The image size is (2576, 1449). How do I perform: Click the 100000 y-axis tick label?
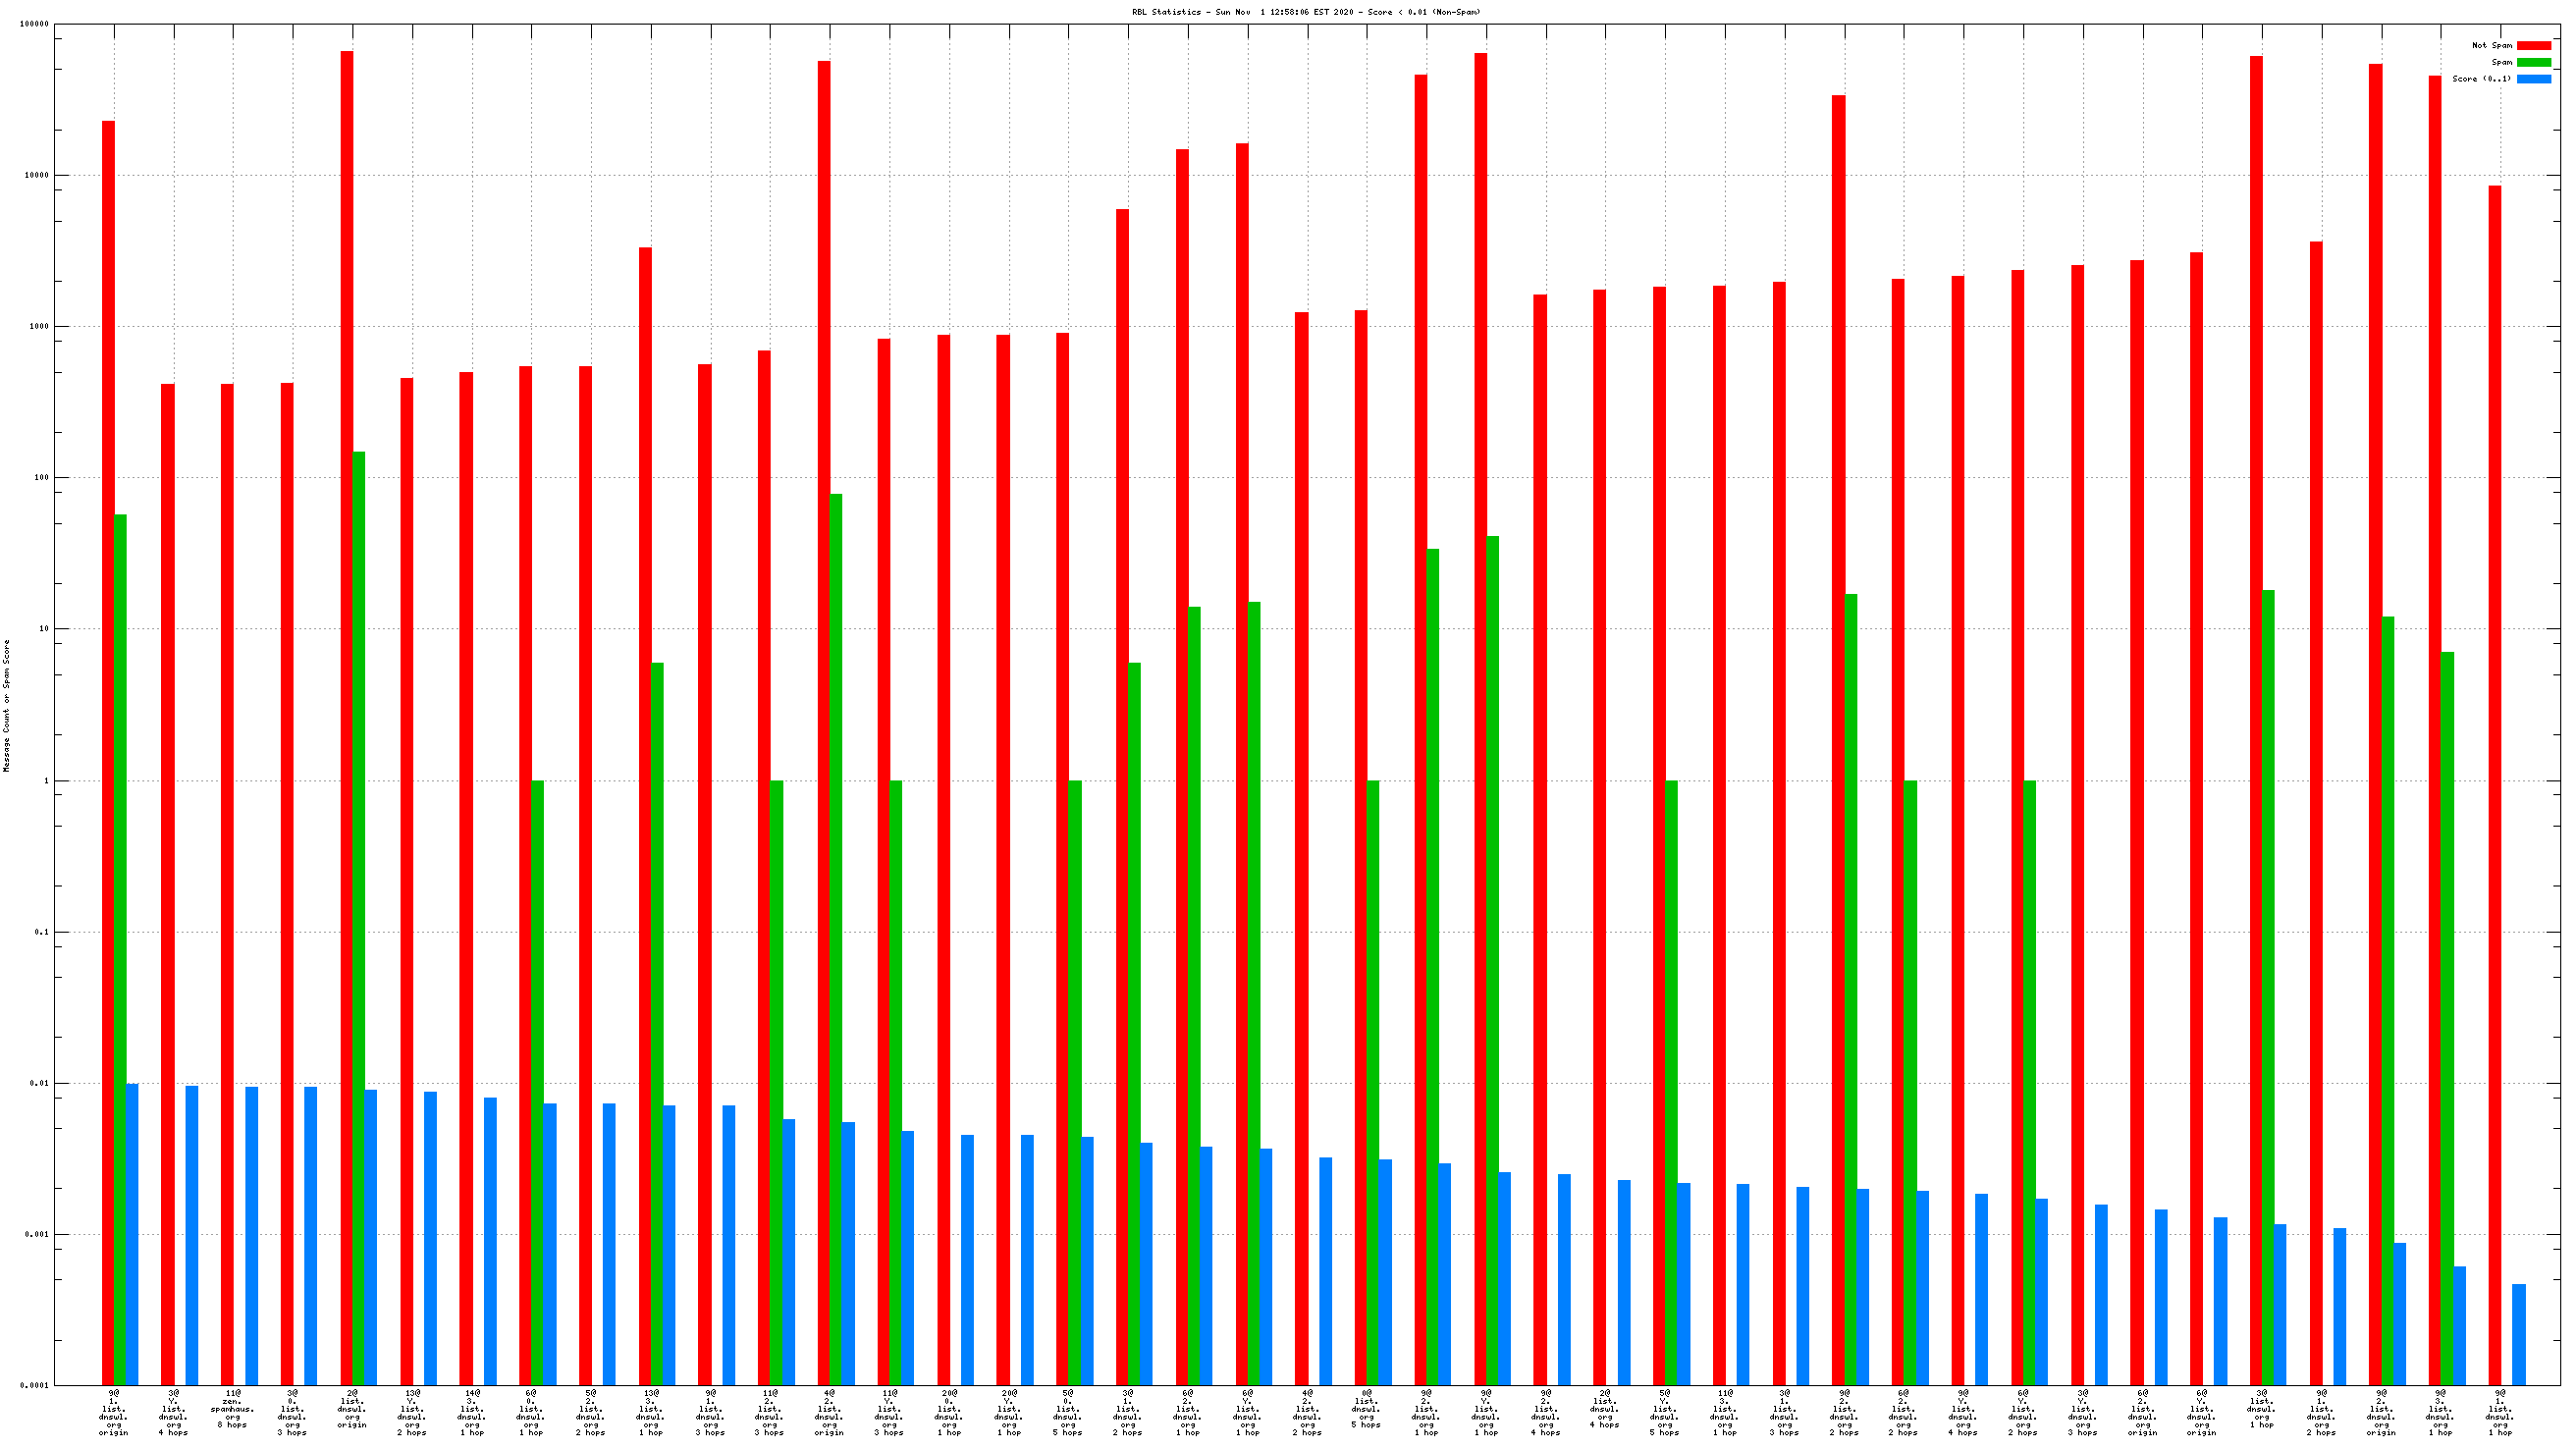pyautogui.click(x=34, y=24)
